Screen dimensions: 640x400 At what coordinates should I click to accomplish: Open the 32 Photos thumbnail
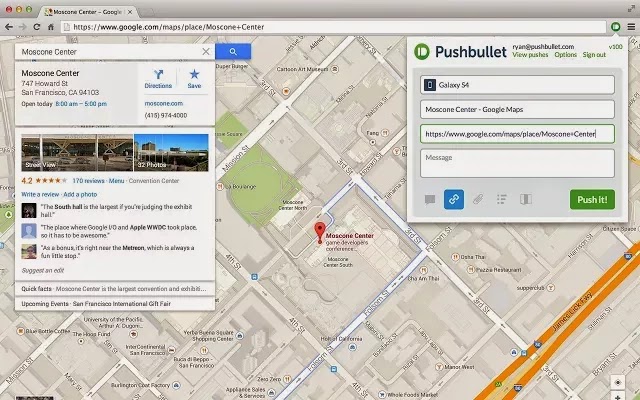pyautogui.click(x=171, y=153)
